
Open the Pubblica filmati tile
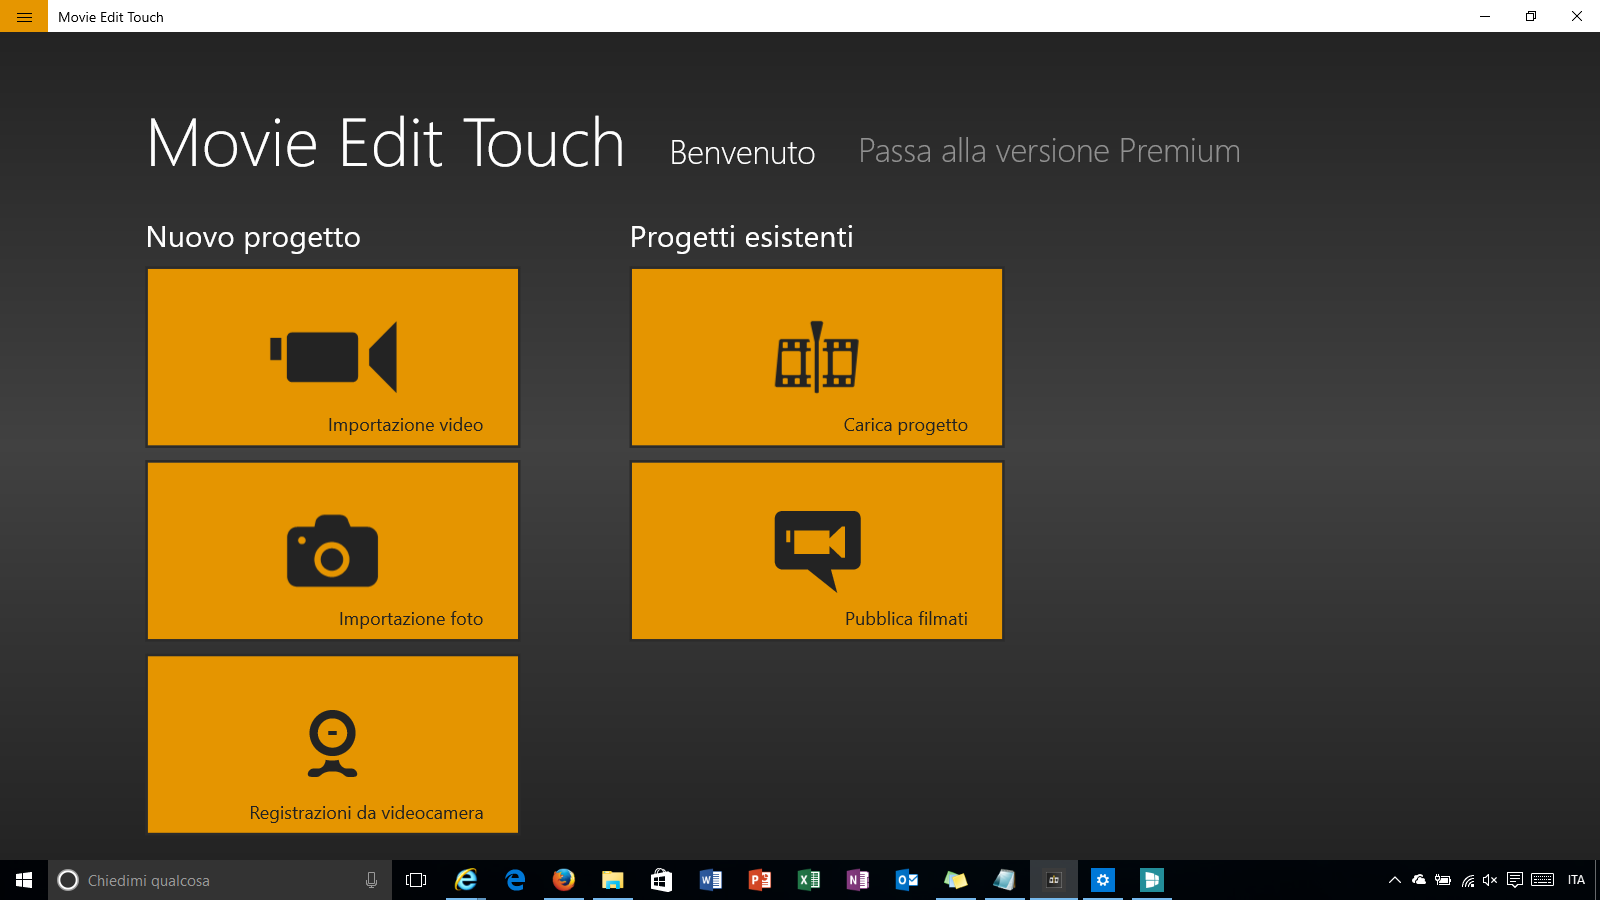[817, 551]
